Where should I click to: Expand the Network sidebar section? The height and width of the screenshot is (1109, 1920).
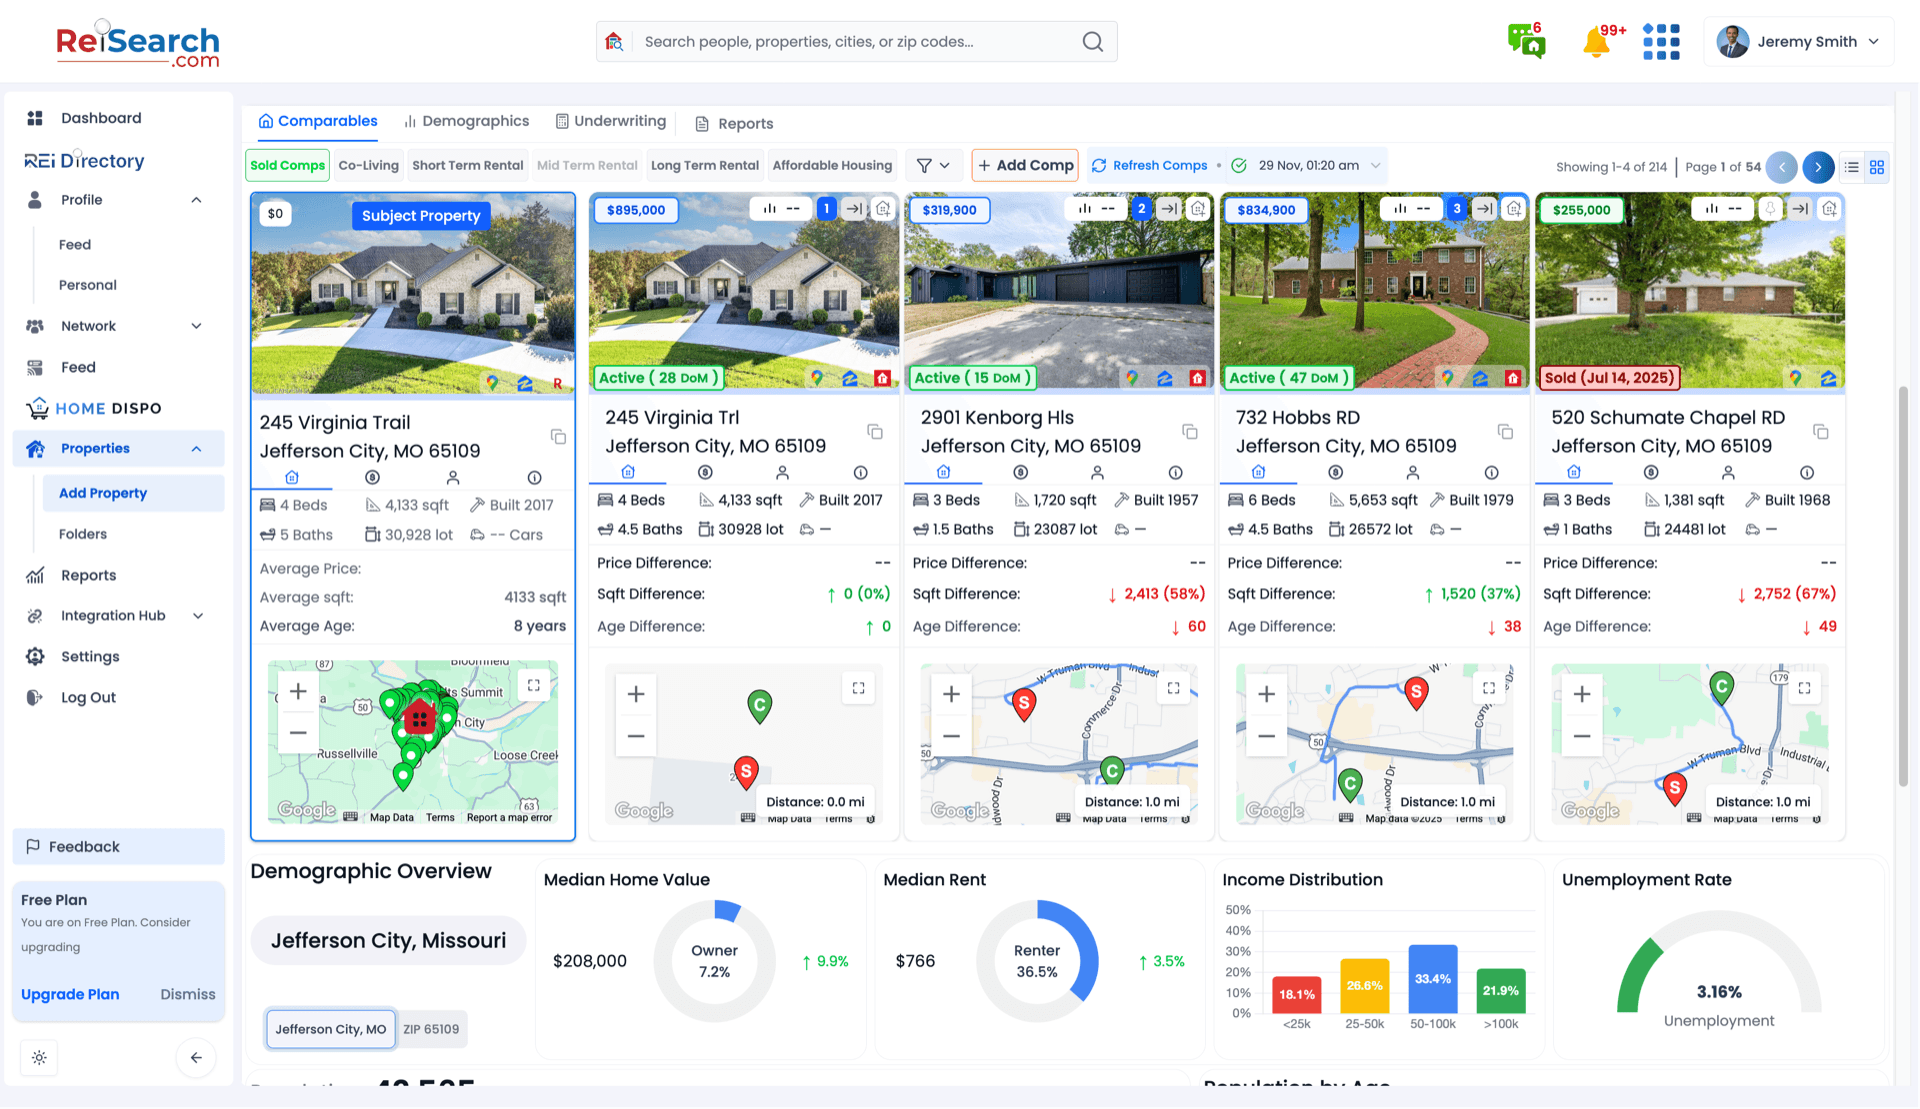click(x=196, y=326)
